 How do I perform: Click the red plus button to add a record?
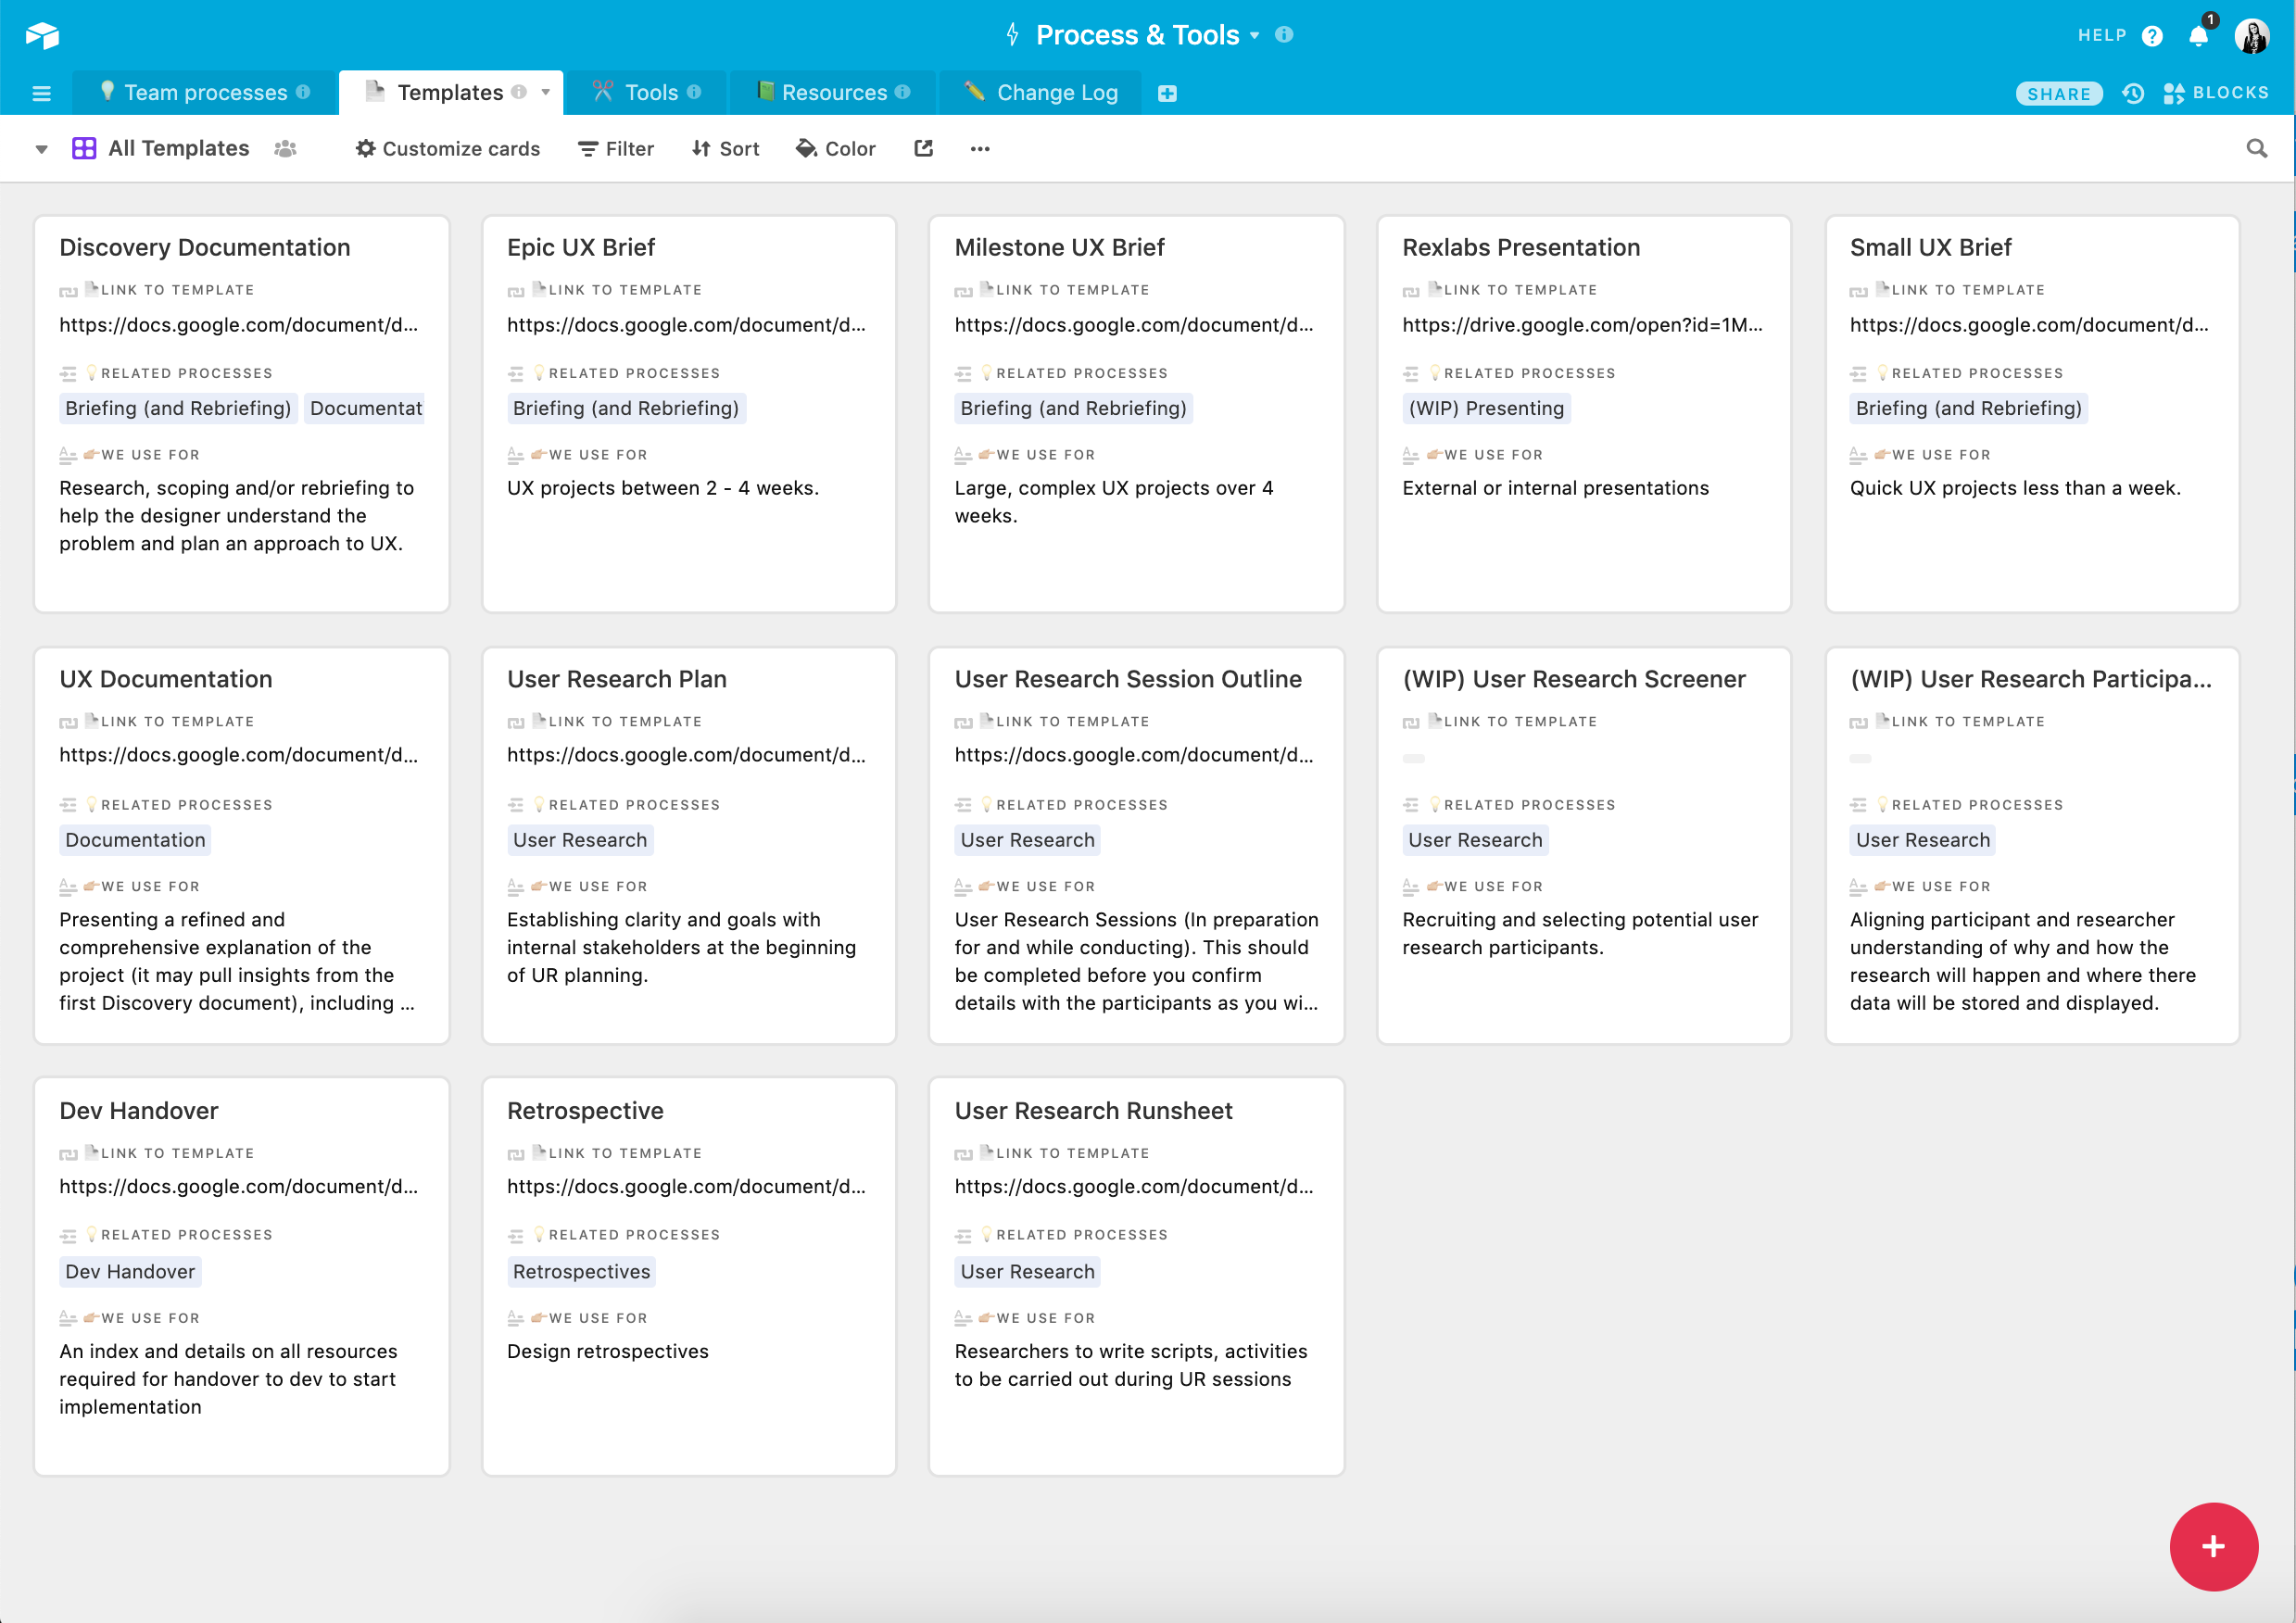click(x=2213, y=1547)
